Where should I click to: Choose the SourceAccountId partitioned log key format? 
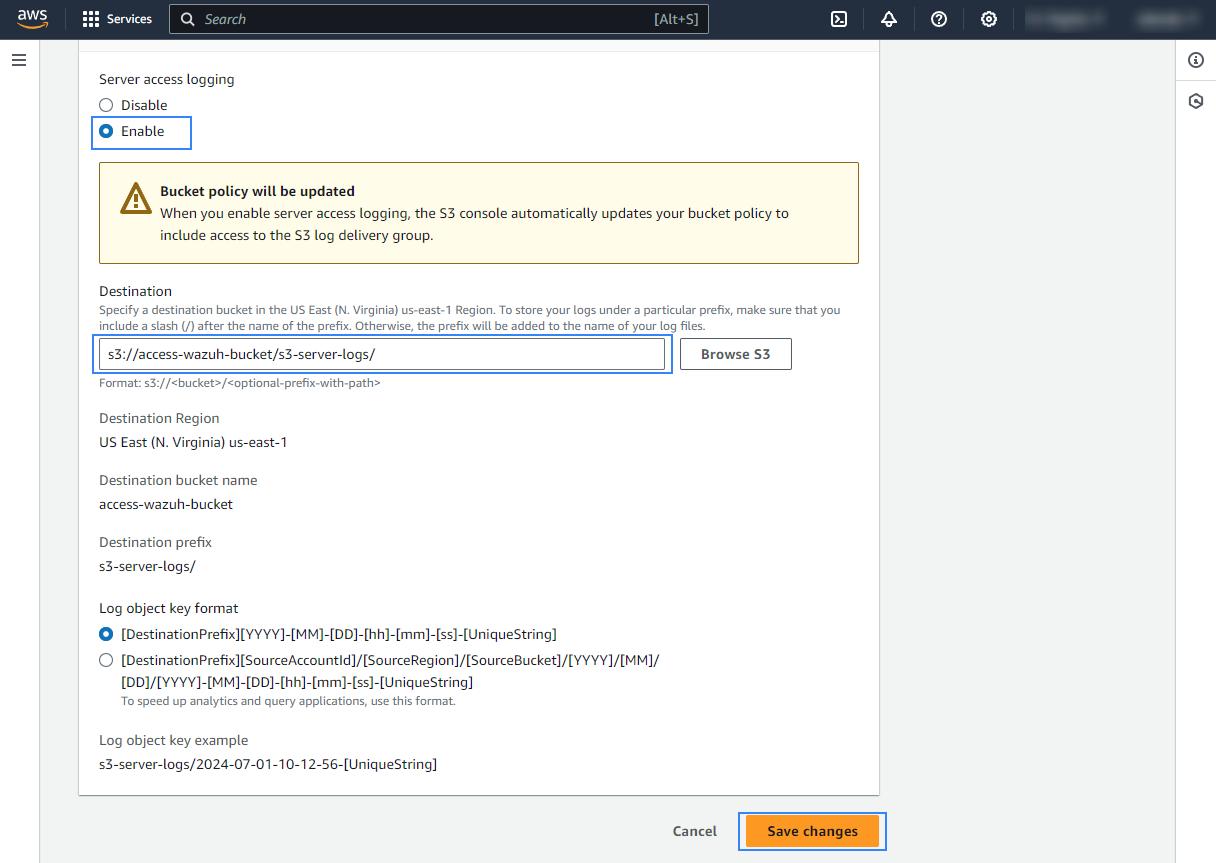pos(106,660)
